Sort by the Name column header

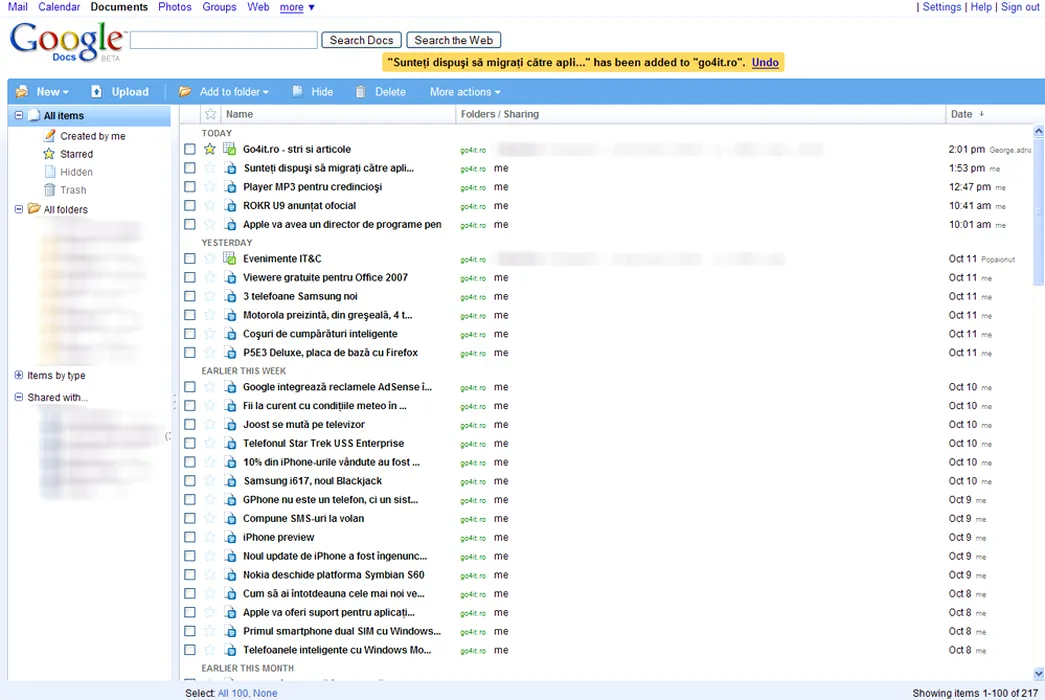[x=239, y=114]
